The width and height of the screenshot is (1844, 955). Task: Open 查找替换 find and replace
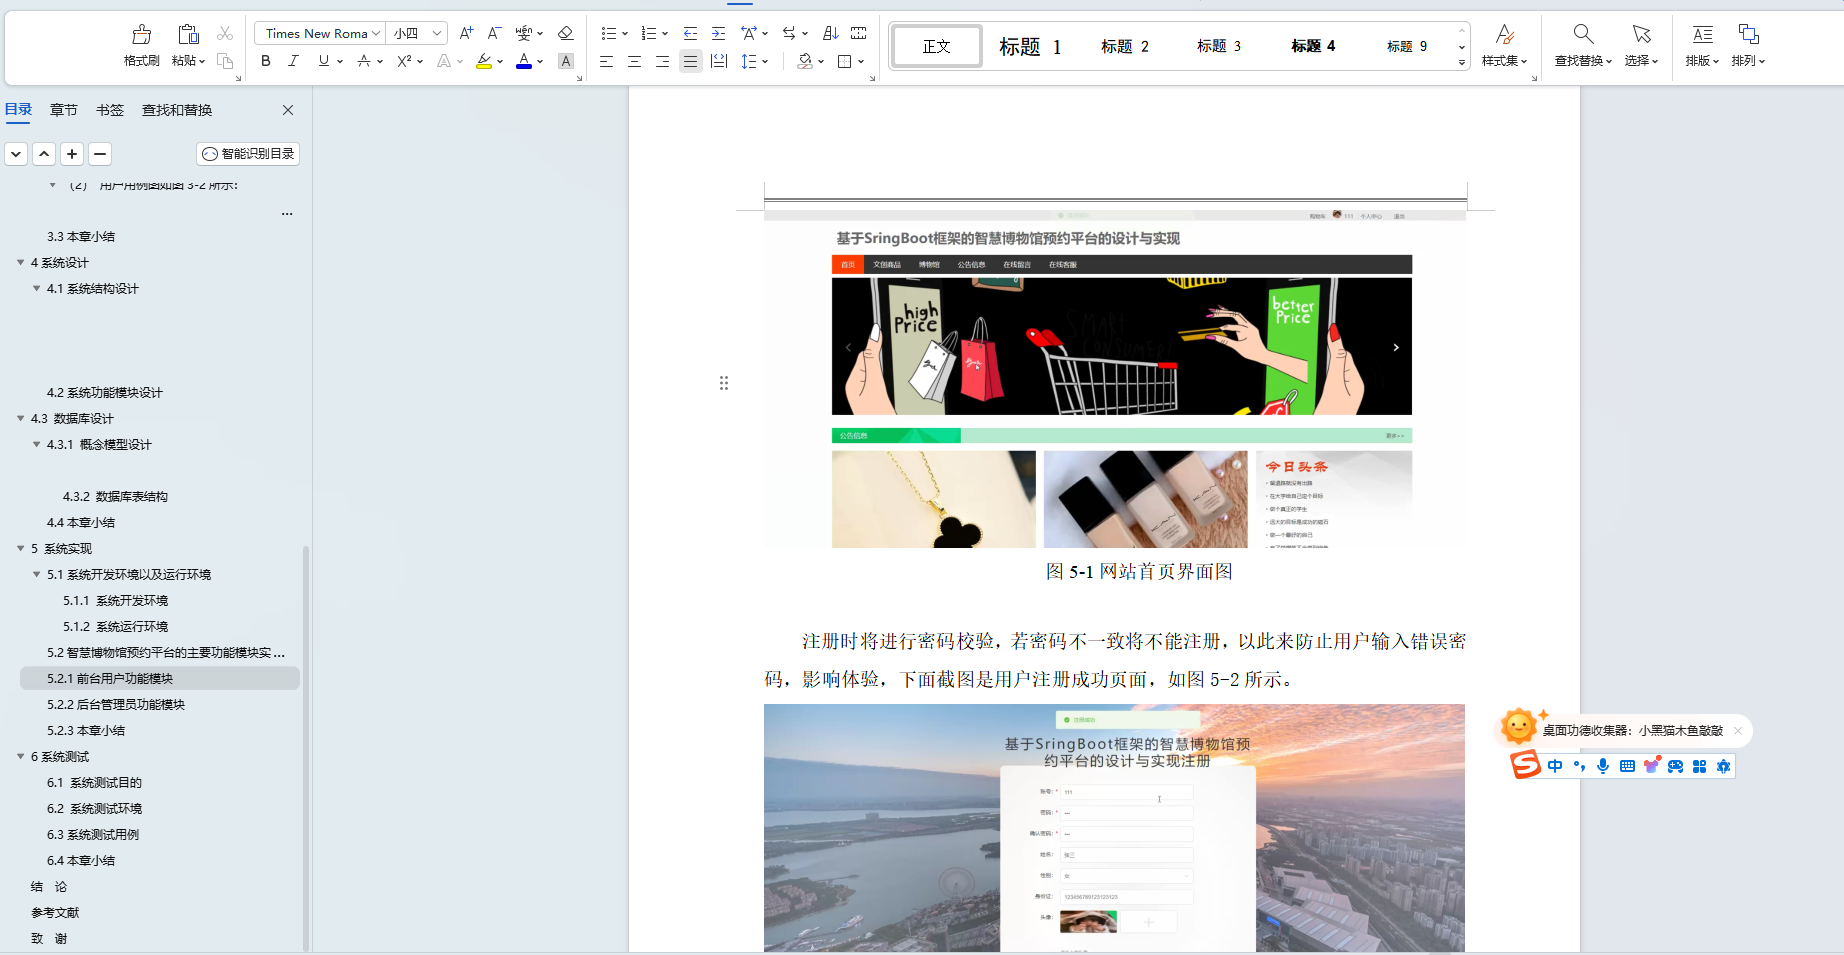[x=1583, y=46]
